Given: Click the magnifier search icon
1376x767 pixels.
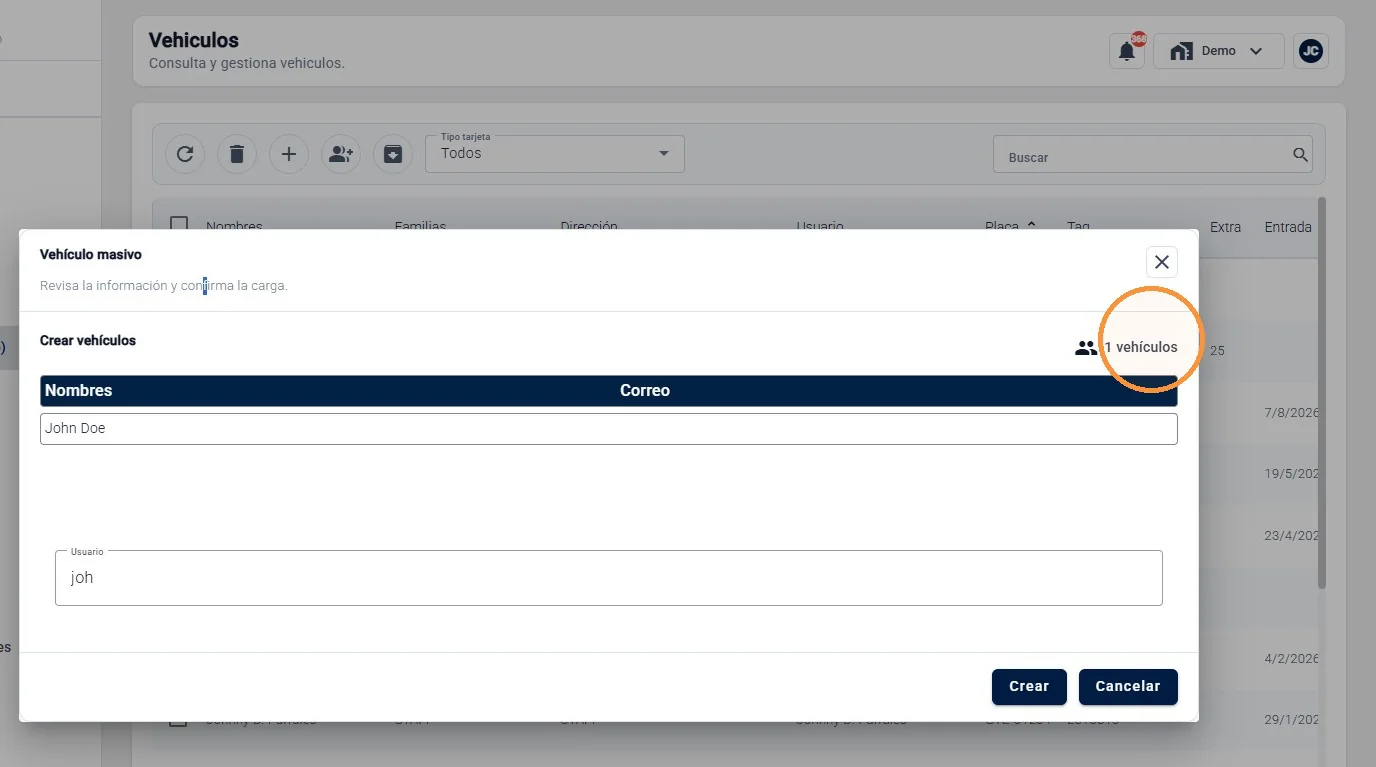Looking at the screenshot, I should point(1300,155).
